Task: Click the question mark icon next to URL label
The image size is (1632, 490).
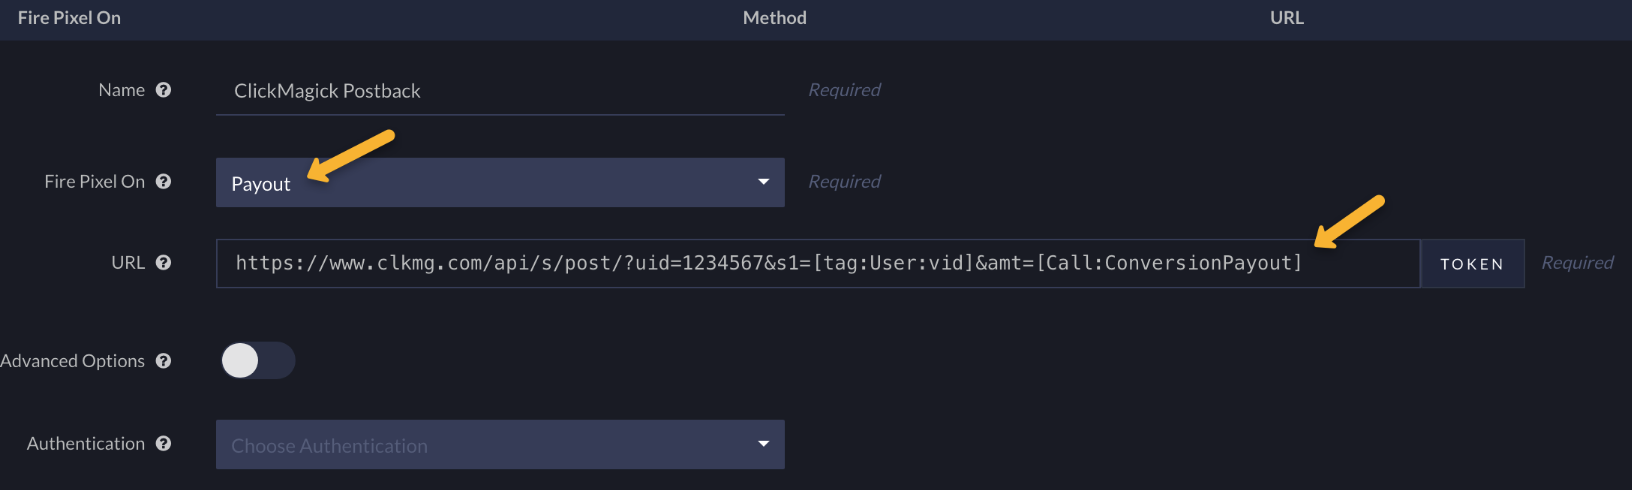Action: [164, 262]
